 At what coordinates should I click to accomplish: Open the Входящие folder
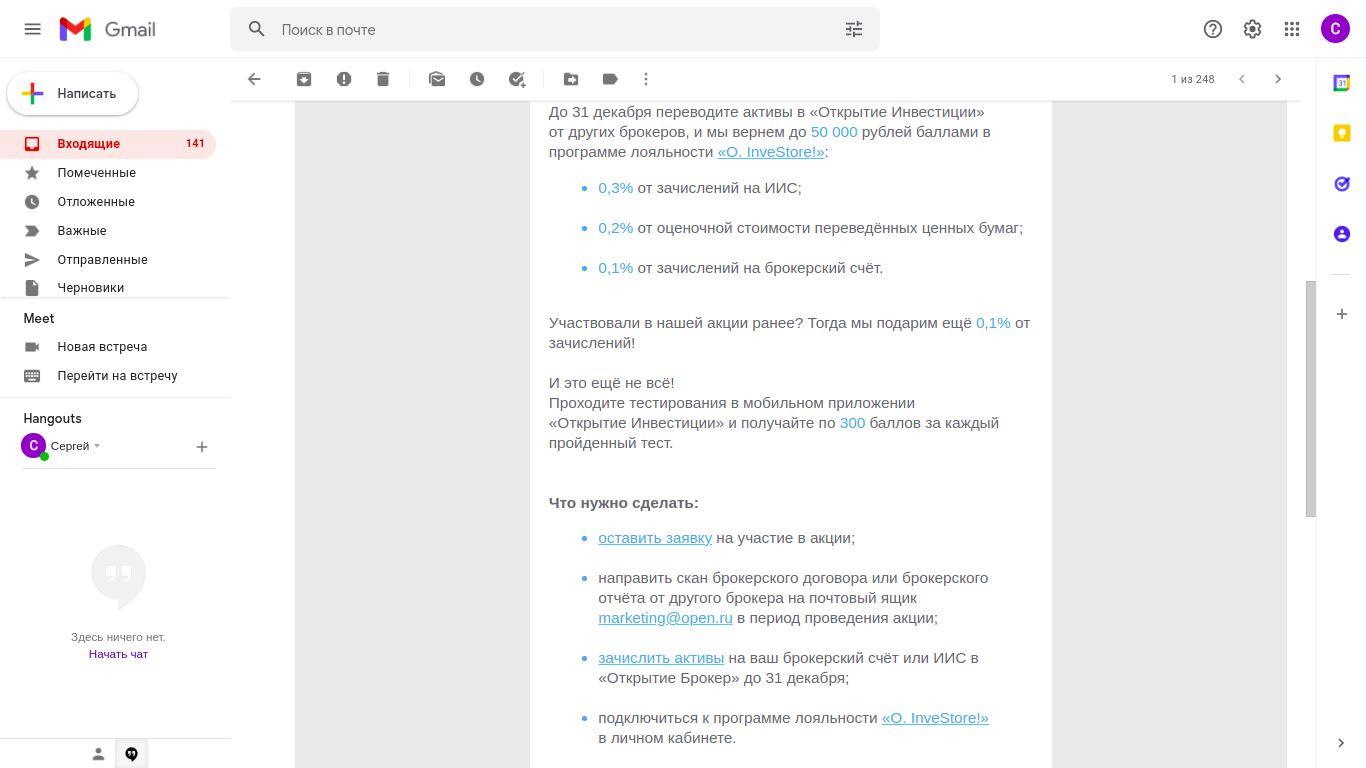pos(108,144)
